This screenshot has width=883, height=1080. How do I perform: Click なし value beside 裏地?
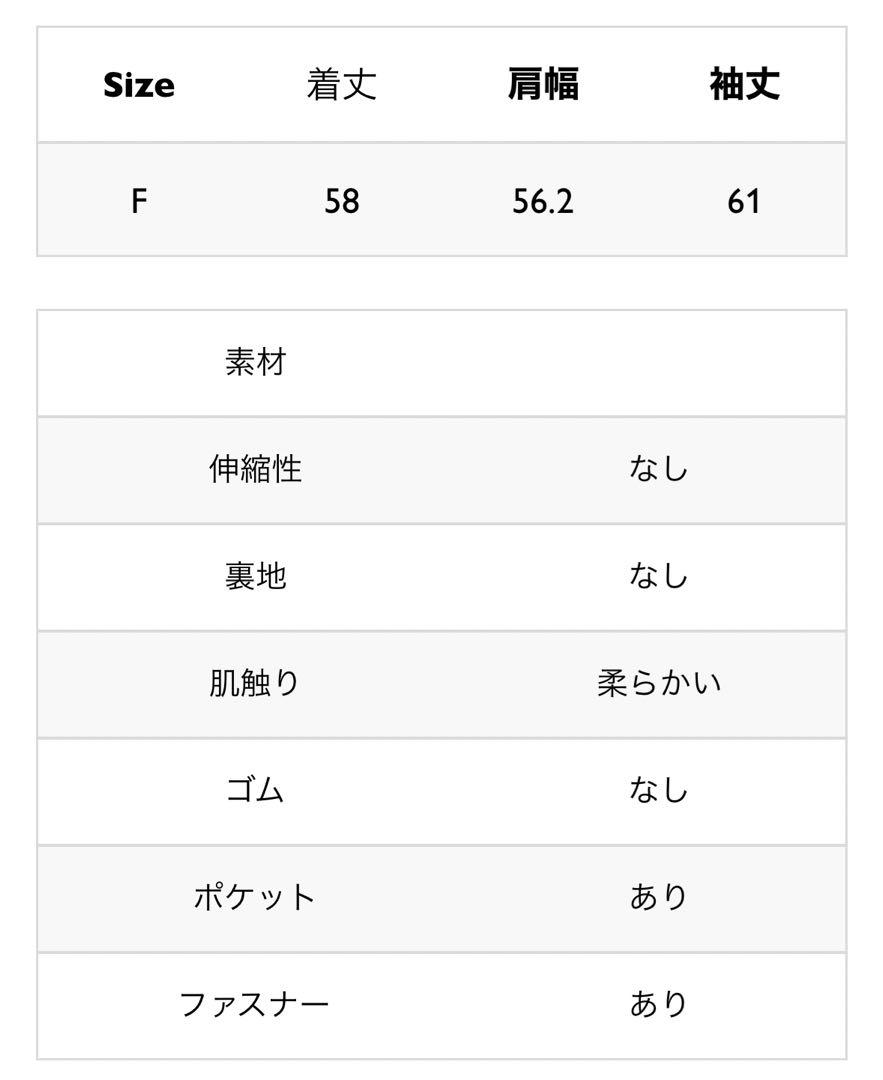pos(658,576)
